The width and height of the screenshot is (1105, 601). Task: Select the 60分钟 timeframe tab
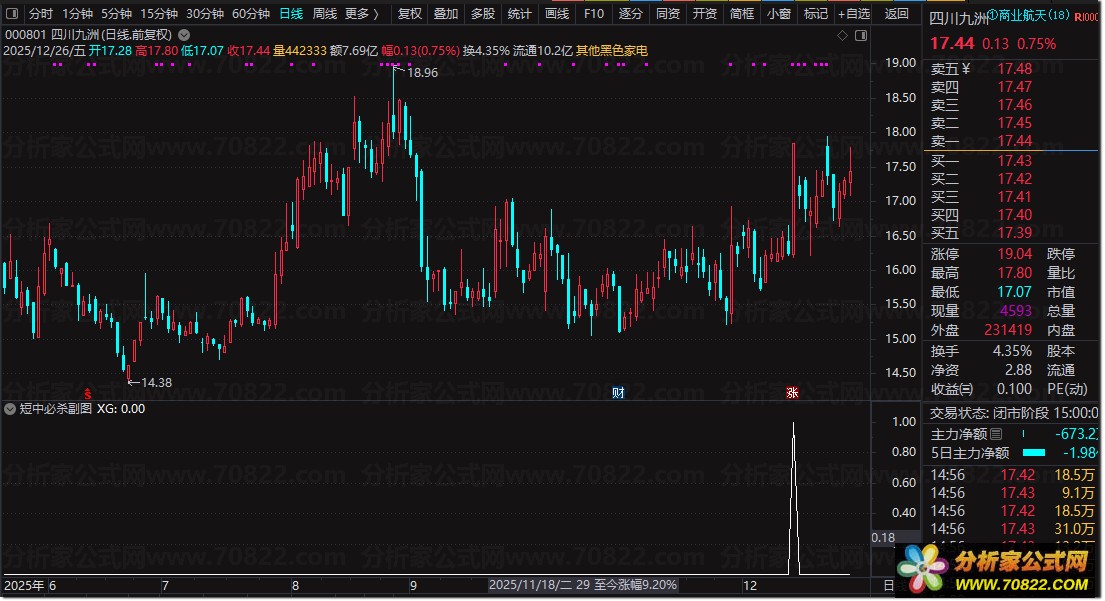click(x=250, y=14)
